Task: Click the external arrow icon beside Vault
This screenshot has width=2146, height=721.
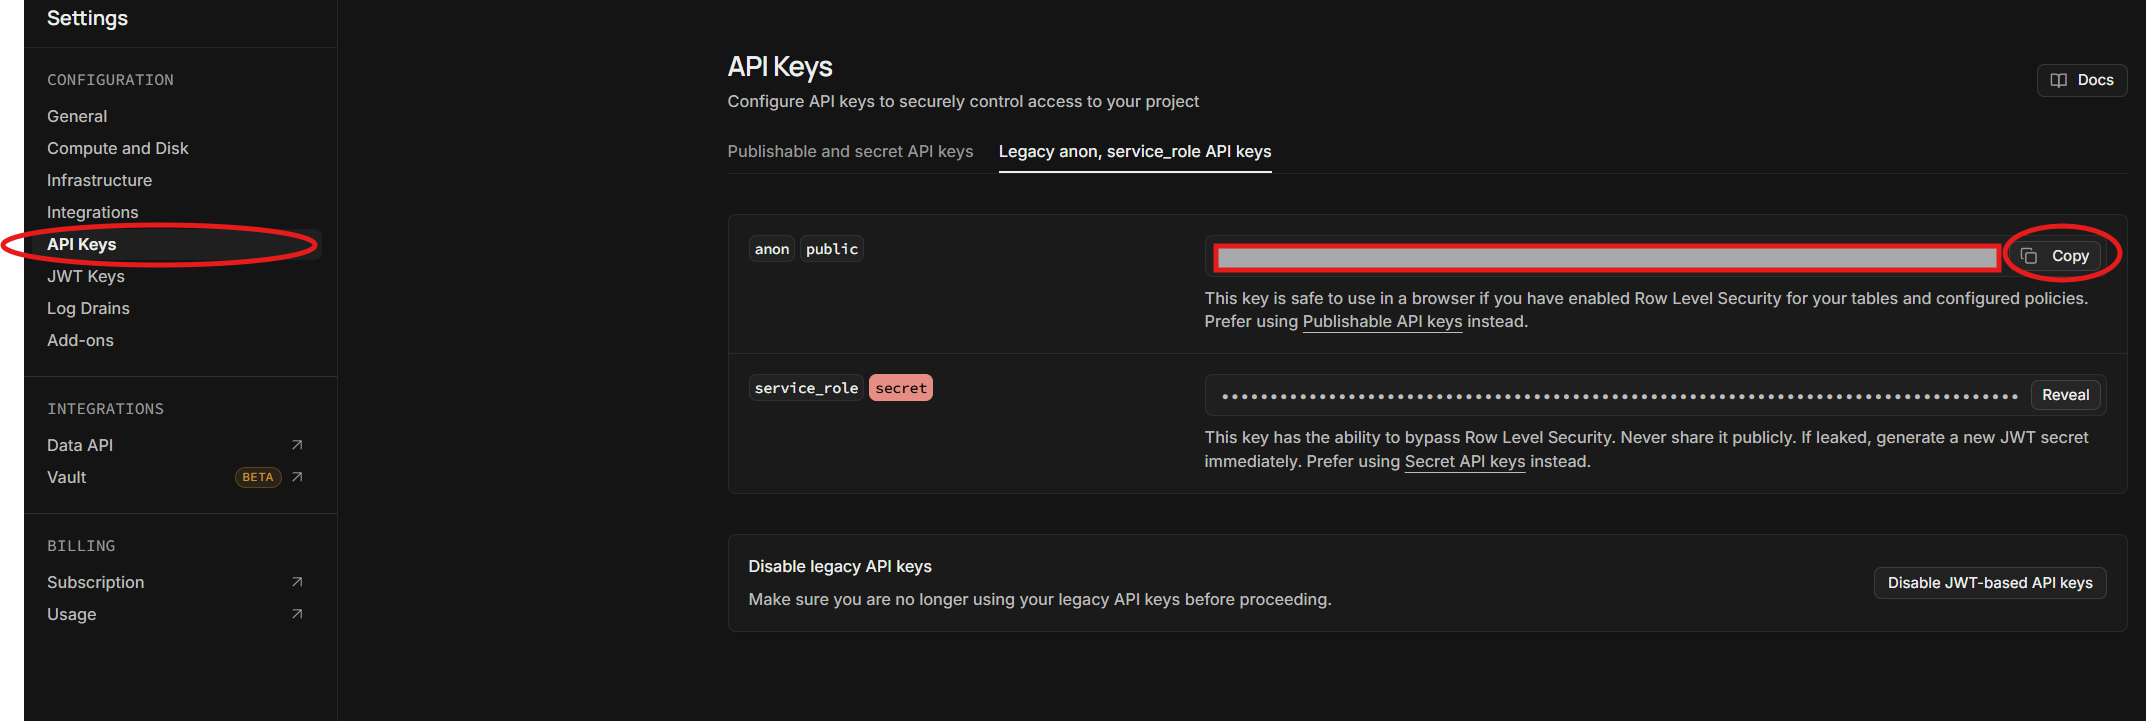Action: pos(297,477)
